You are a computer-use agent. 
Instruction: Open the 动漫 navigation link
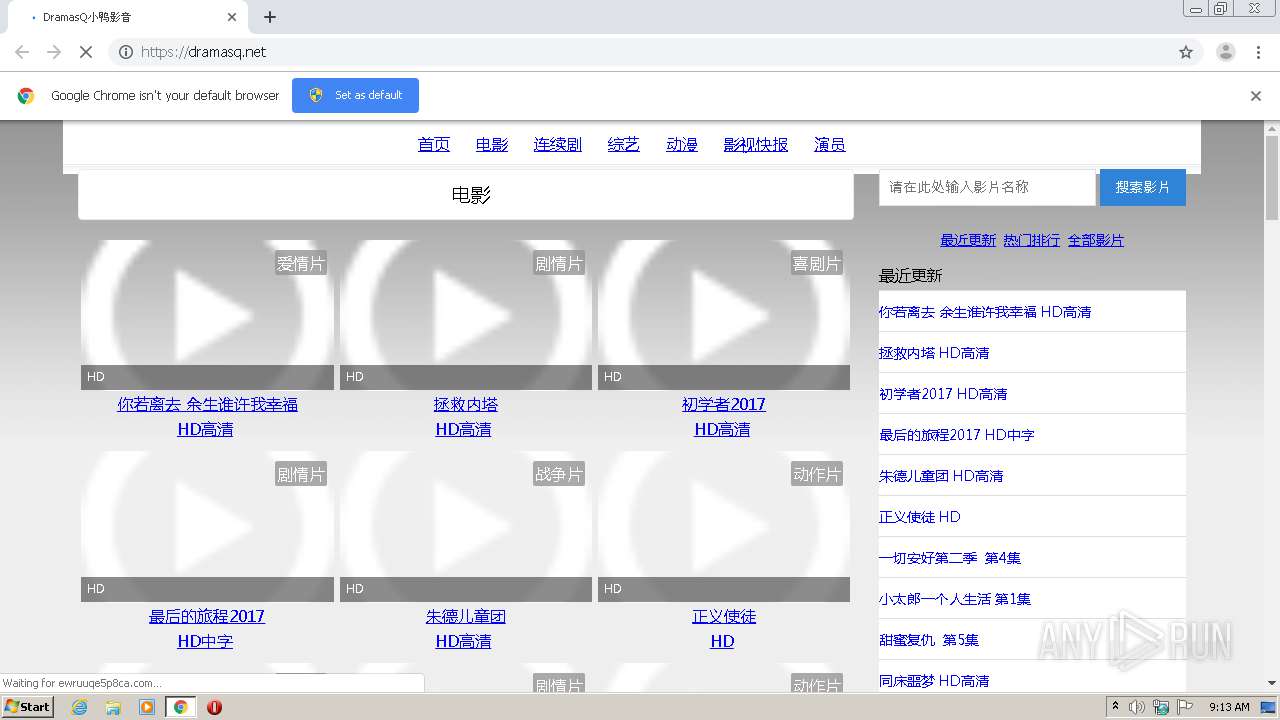[682, 145]
